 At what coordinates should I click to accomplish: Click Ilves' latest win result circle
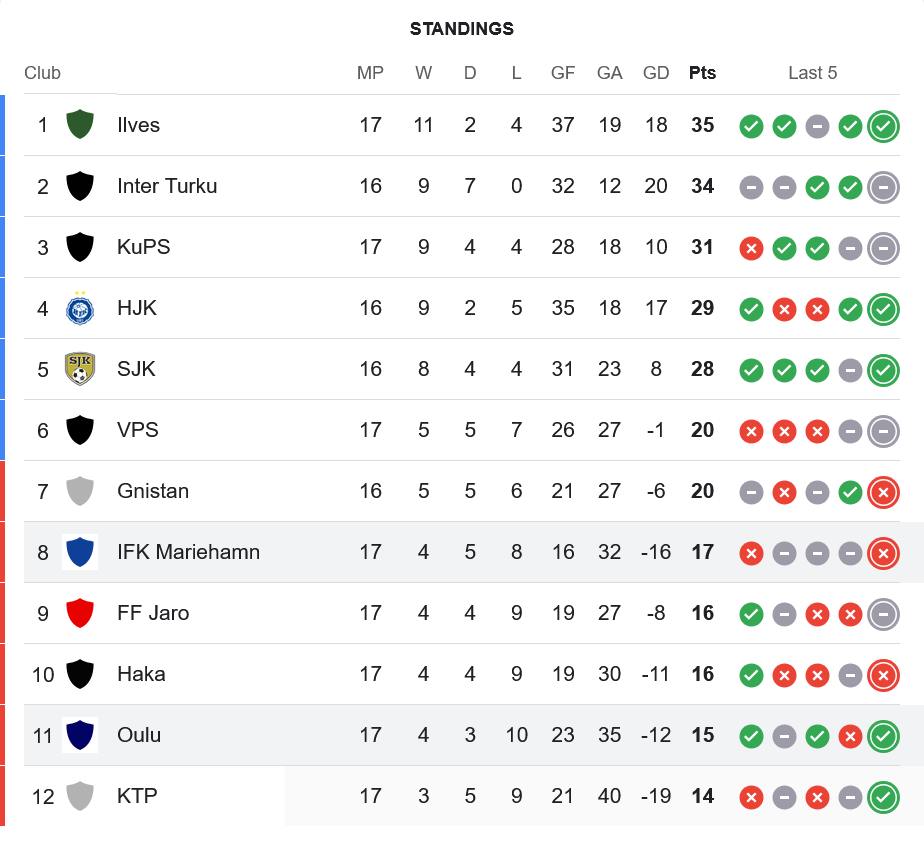point(883,127)
